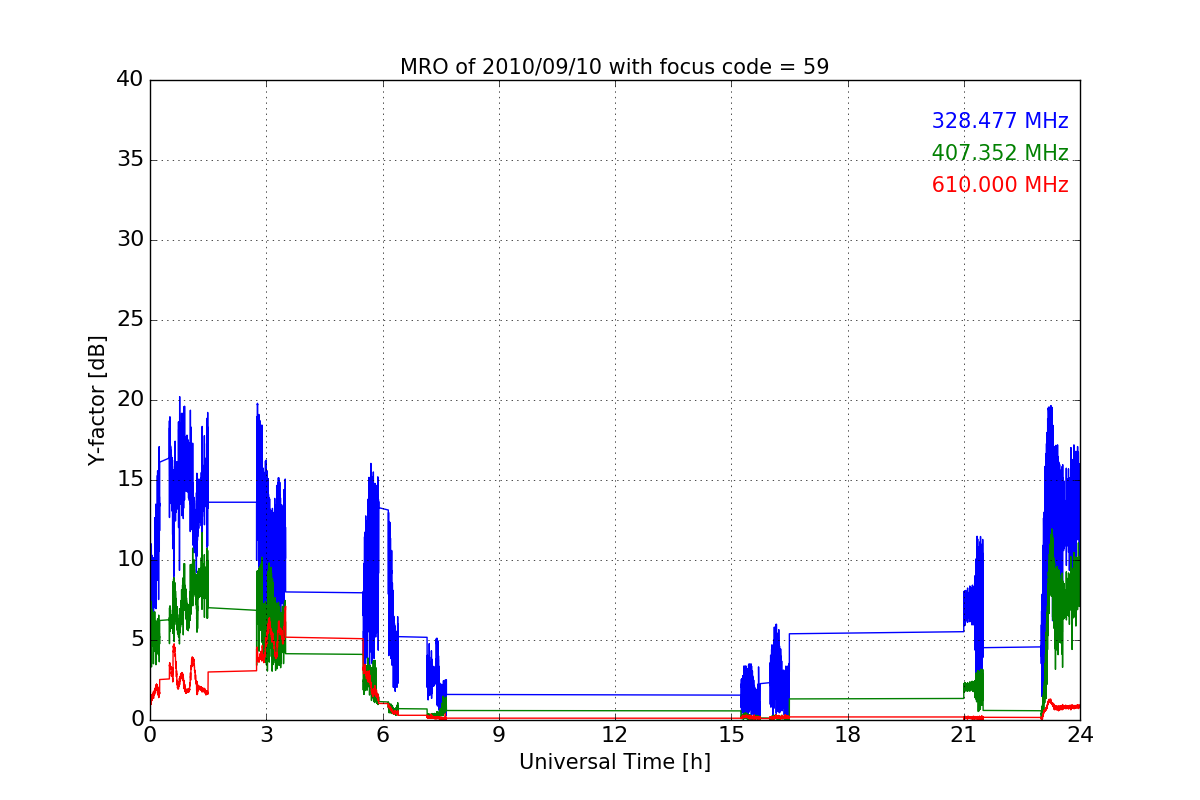Click the y-axis tick label 10
Image resolution: width=1200 pixels, height=800 pixels.
tap(130, 560)
